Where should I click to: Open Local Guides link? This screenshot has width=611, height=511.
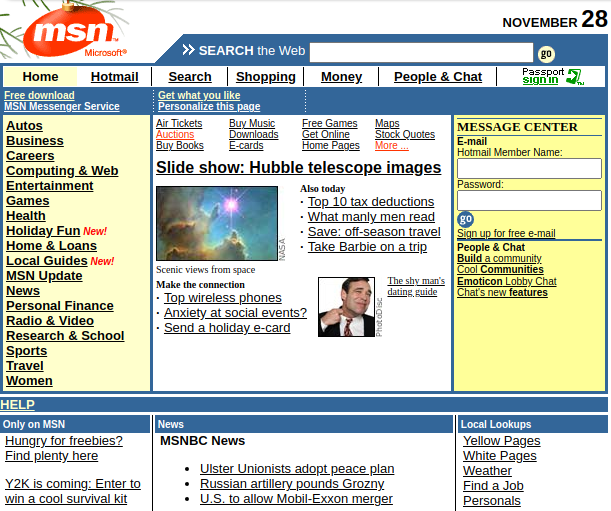pyautogui.click(x=47, y=261)
